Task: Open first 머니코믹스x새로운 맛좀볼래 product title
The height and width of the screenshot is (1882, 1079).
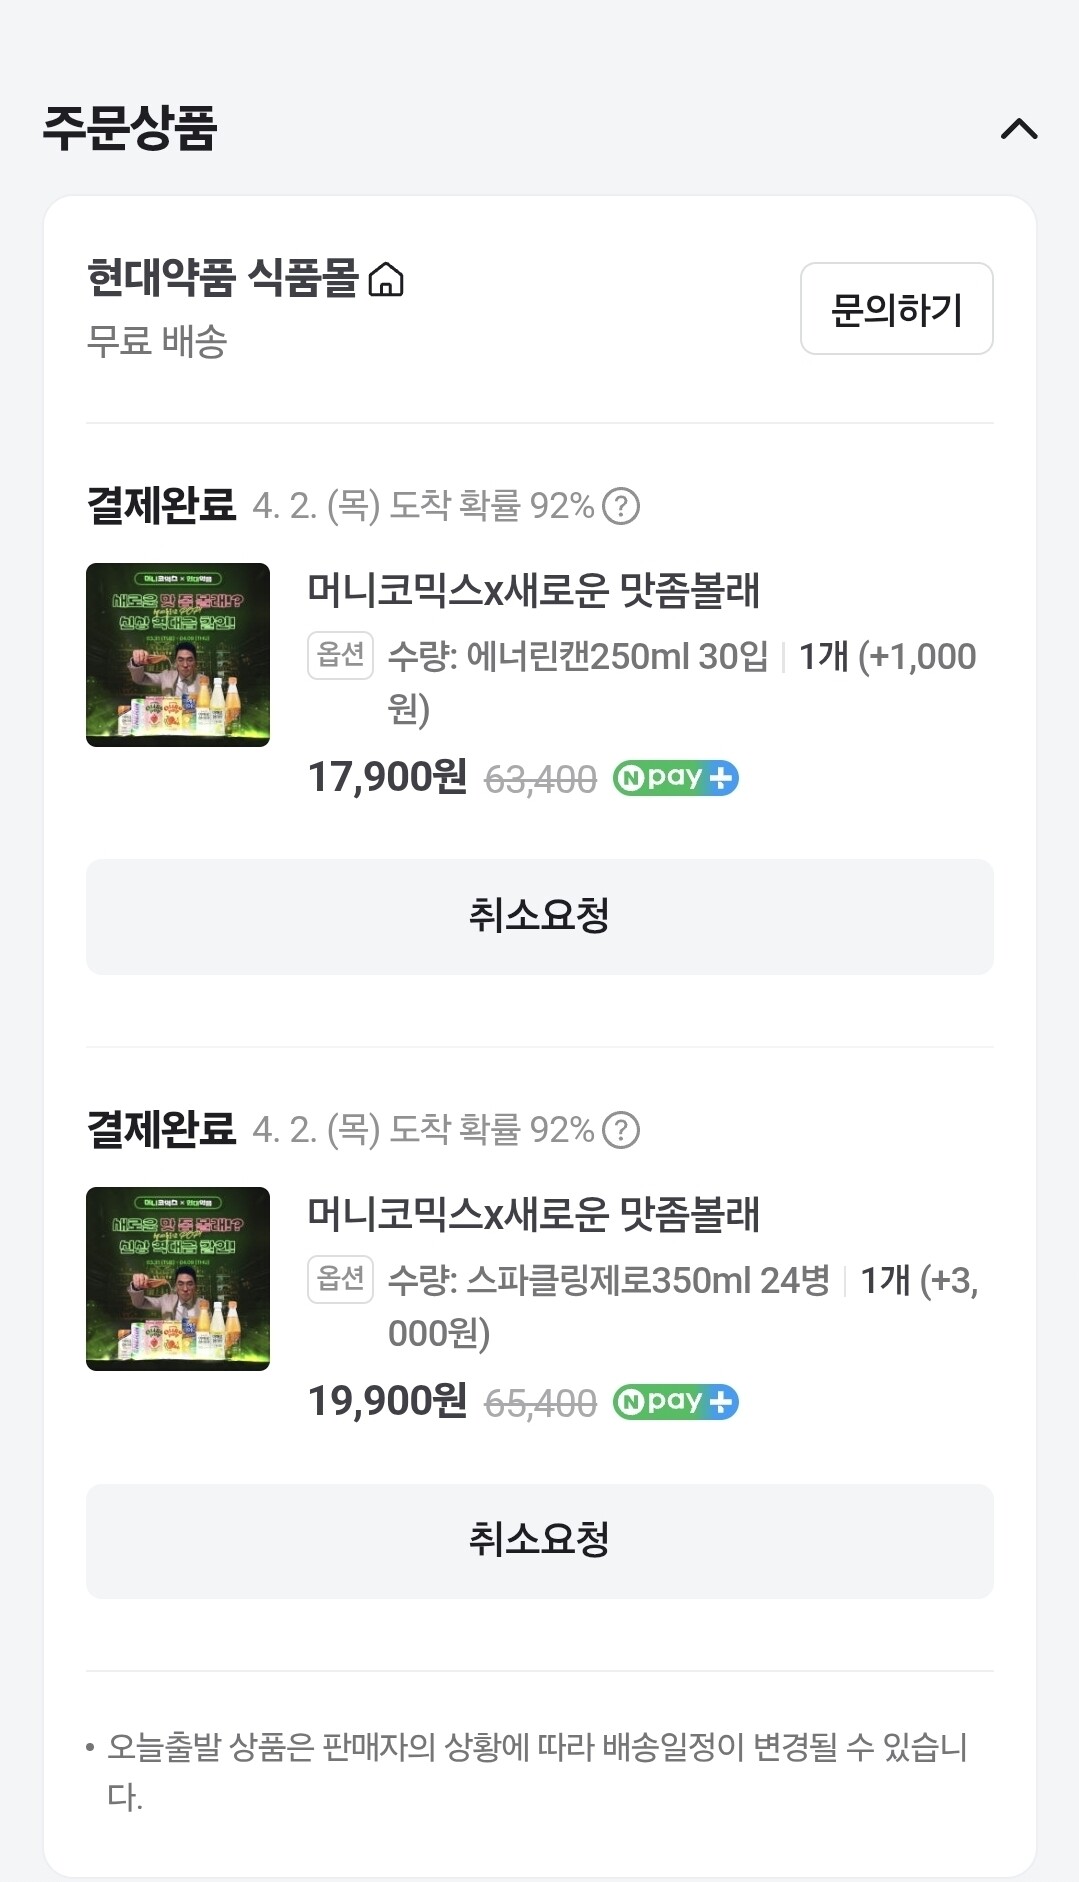Action: pyautogui.click(x=534, y=590)
